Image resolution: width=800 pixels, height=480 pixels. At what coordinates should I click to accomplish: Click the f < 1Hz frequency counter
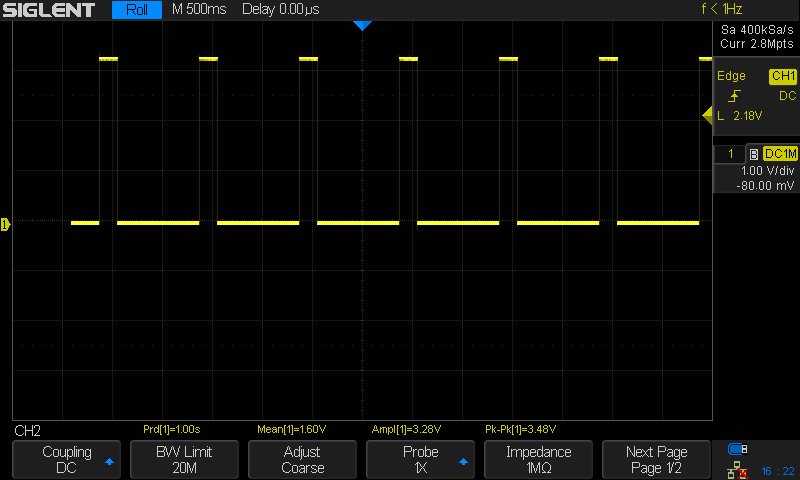[721, 9]
